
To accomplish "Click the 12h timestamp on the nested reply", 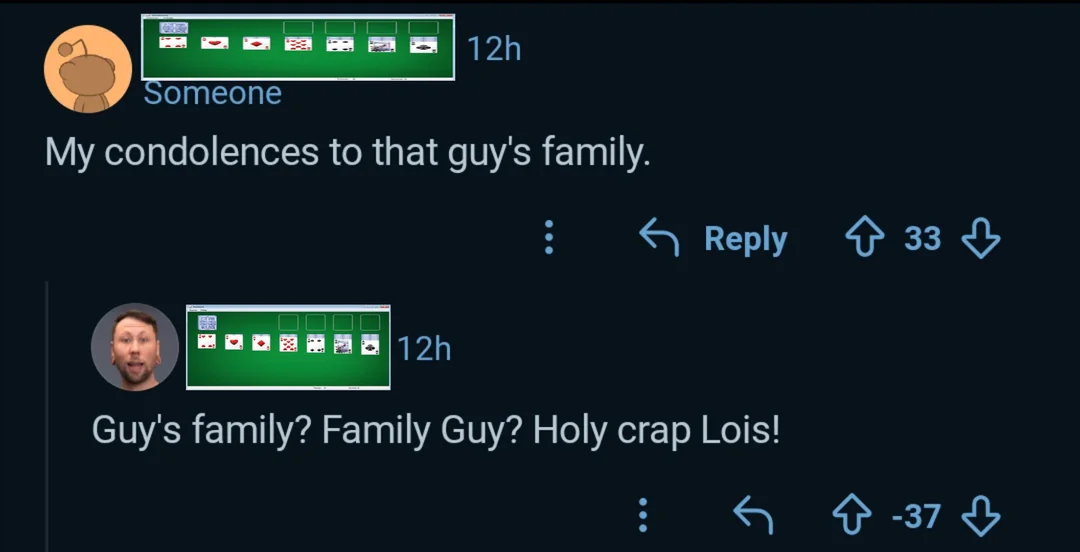I will point(424,348).
